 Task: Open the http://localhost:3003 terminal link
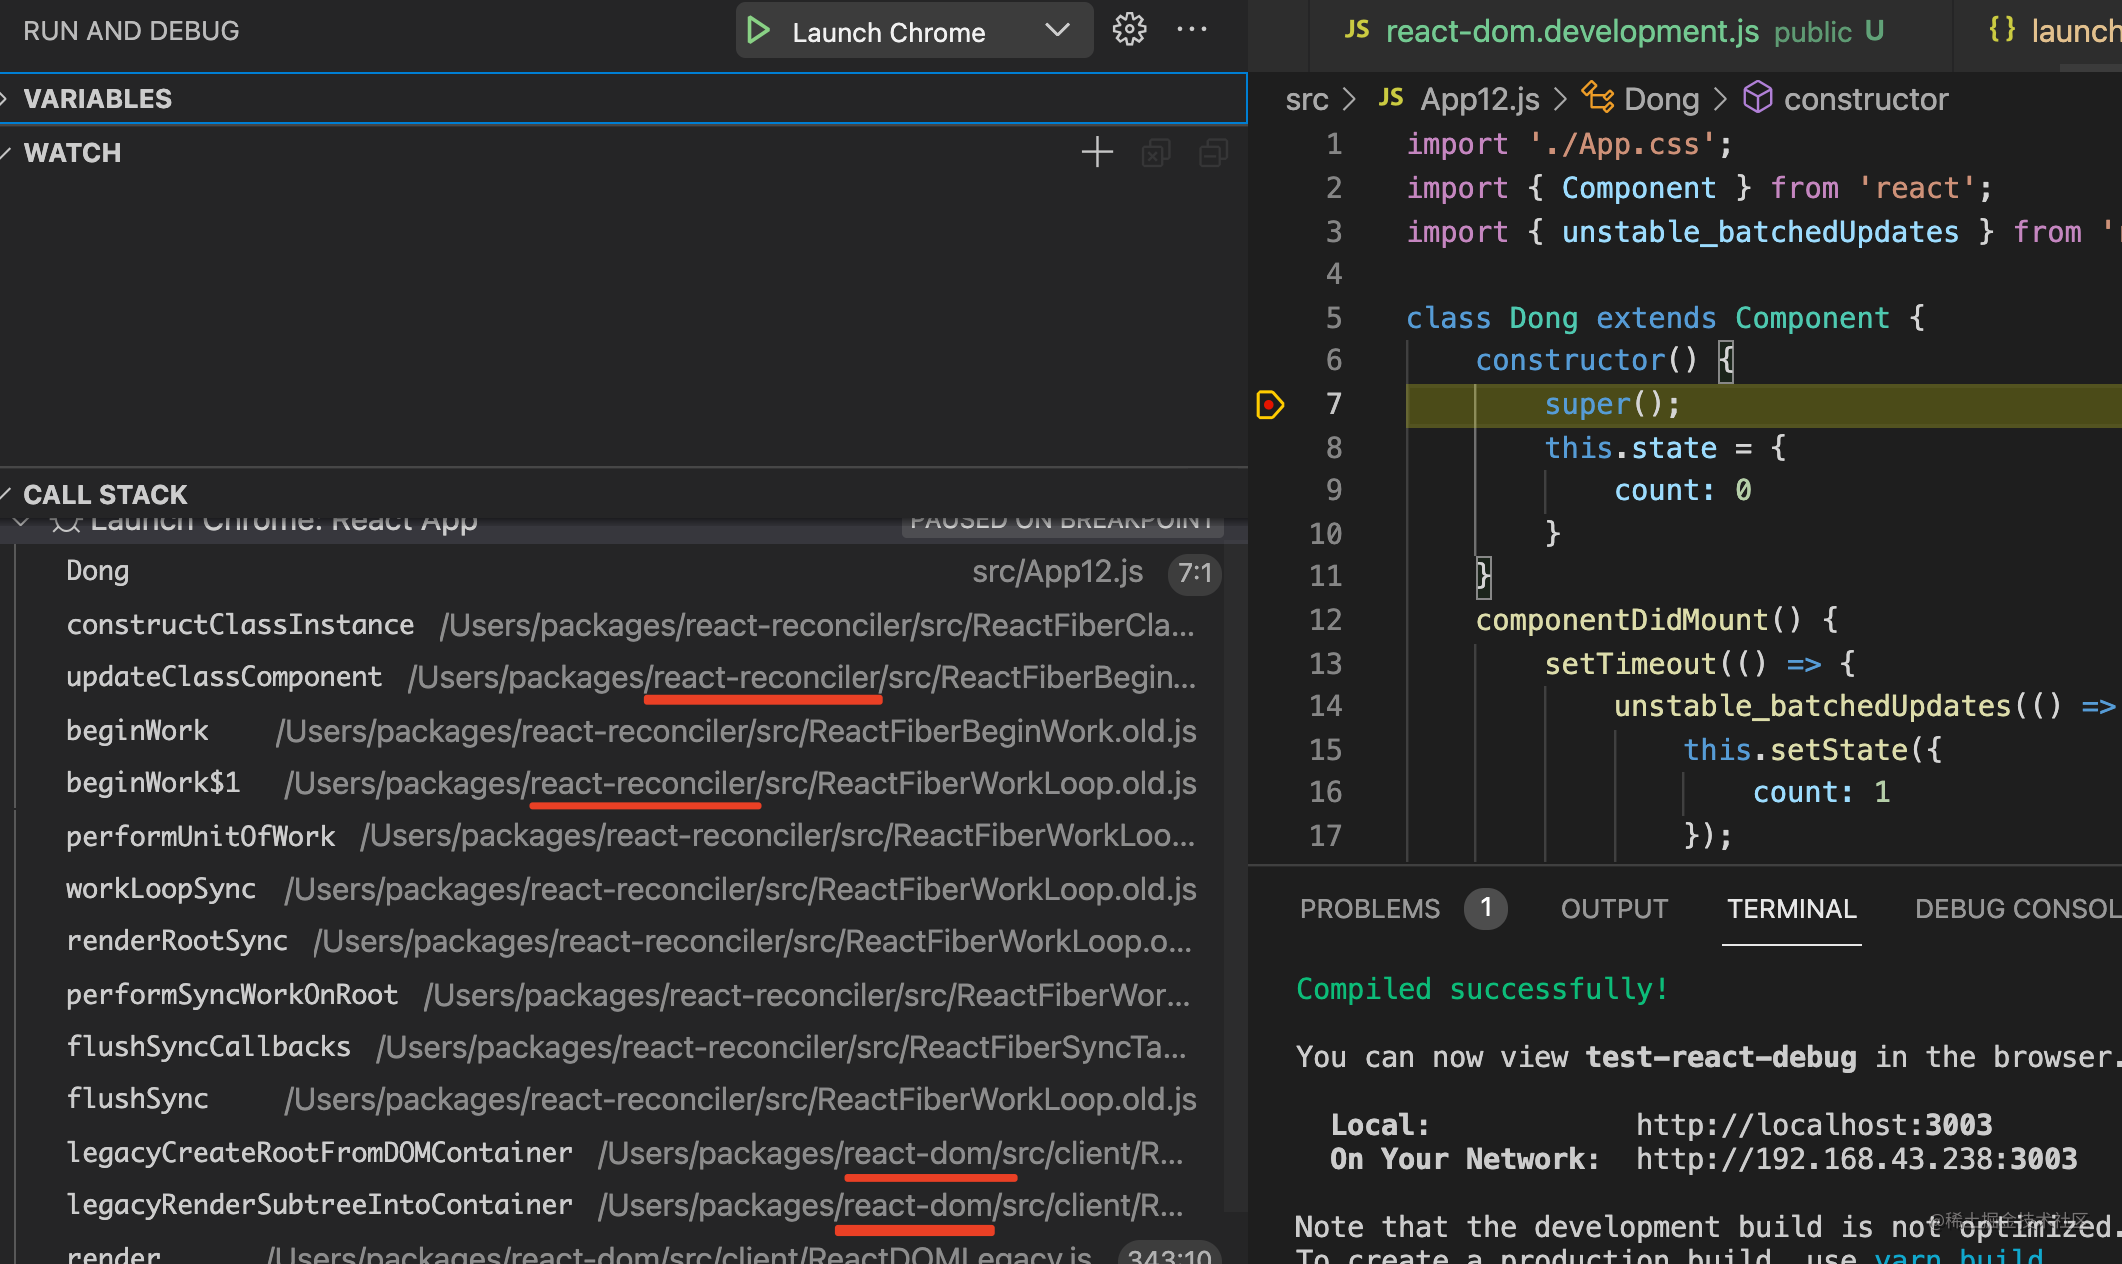point(1813,1125)
